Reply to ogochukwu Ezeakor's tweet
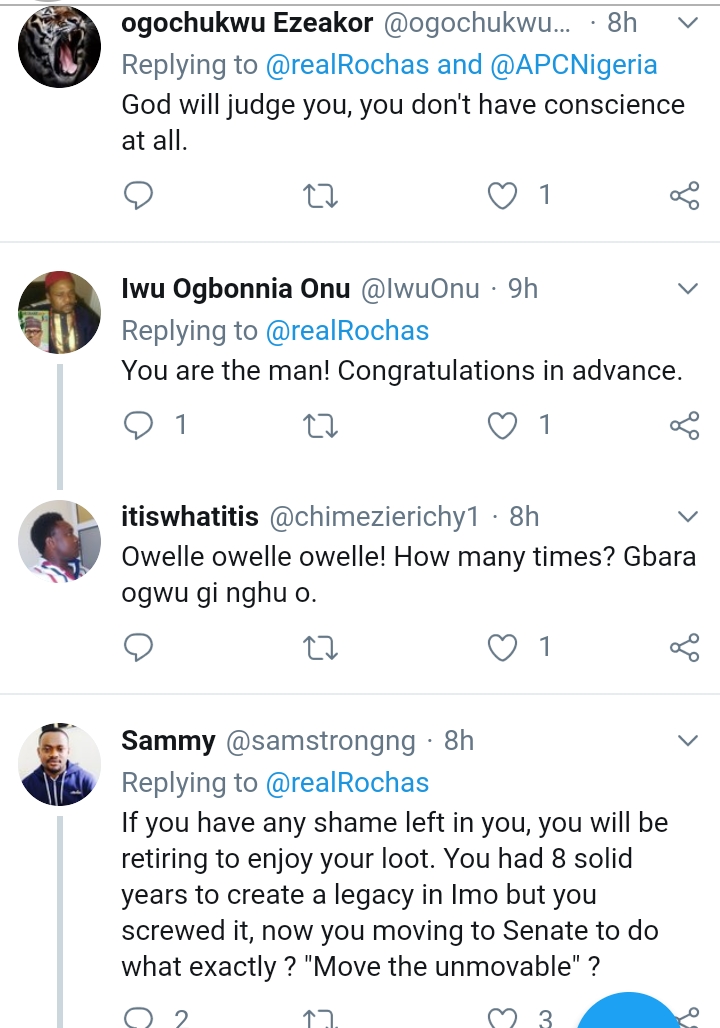This screenshot has width=720, height=1028. (x=137, y=195)
